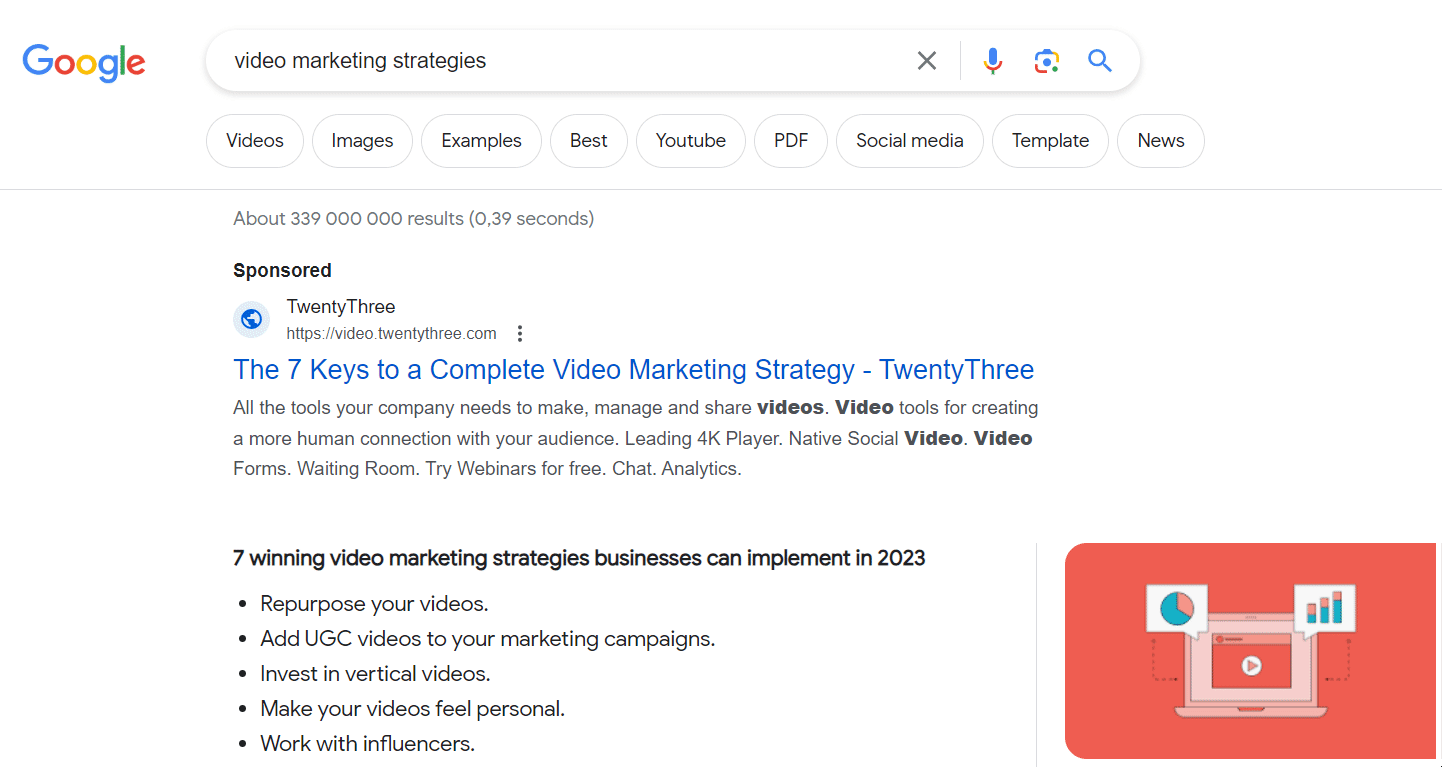Apply the Template filter chip
The image size is (1442, 767).
click(1049, 141)
